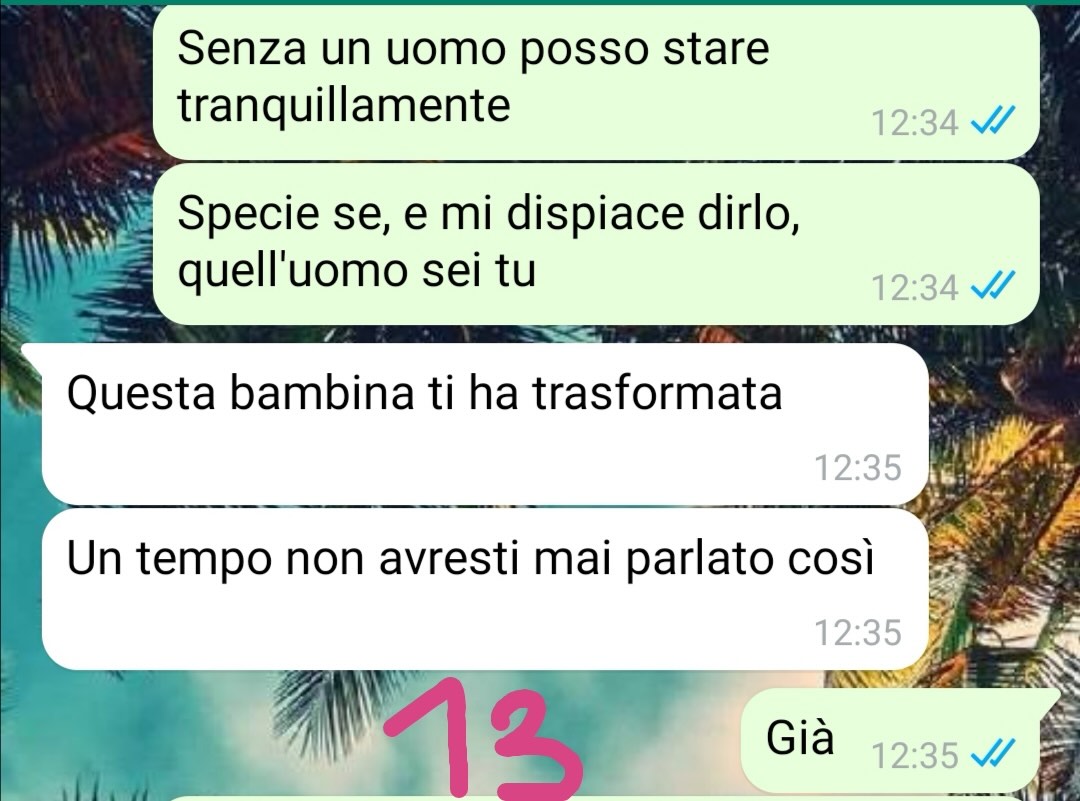The width and height of the screenshot is (1080, 801).
Task: Click the word 'tranquillamente' in first bubble
Action: pyautogui.click(x=344, y=105)
